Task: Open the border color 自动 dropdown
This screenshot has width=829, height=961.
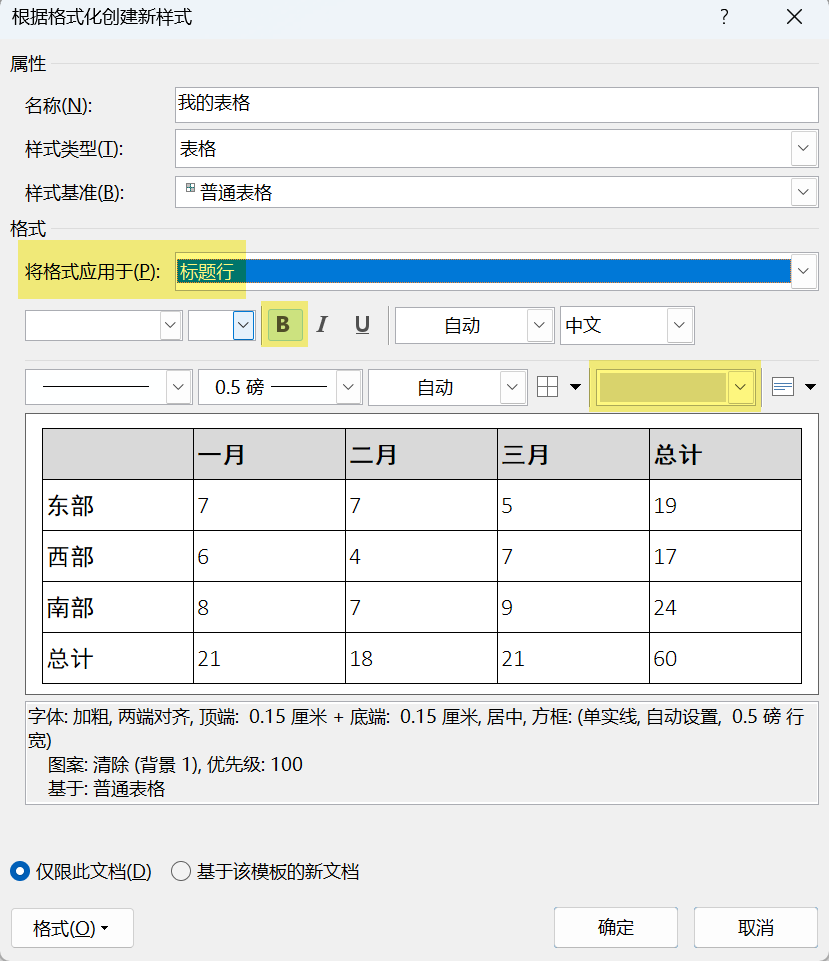Action: coord(512,387)
